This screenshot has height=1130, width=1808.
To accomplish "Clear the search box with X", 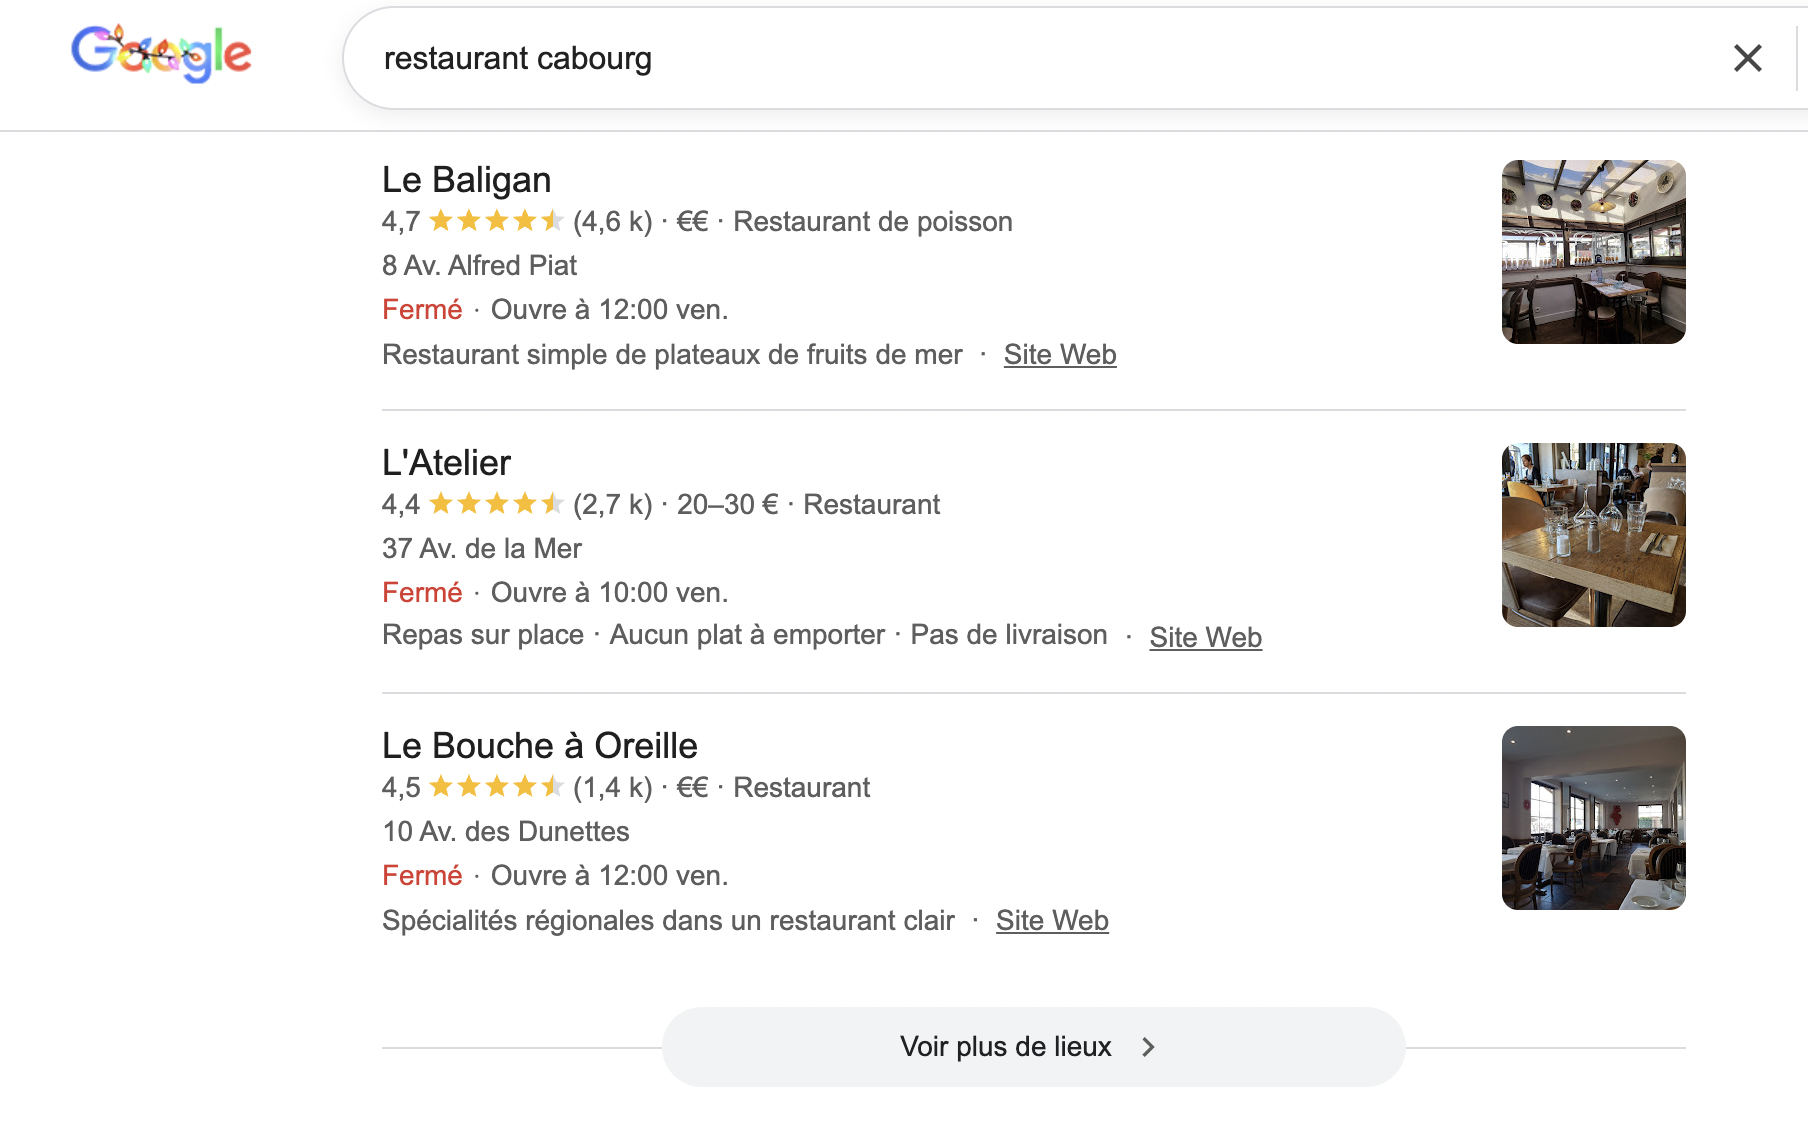I will coord(1747,58).
